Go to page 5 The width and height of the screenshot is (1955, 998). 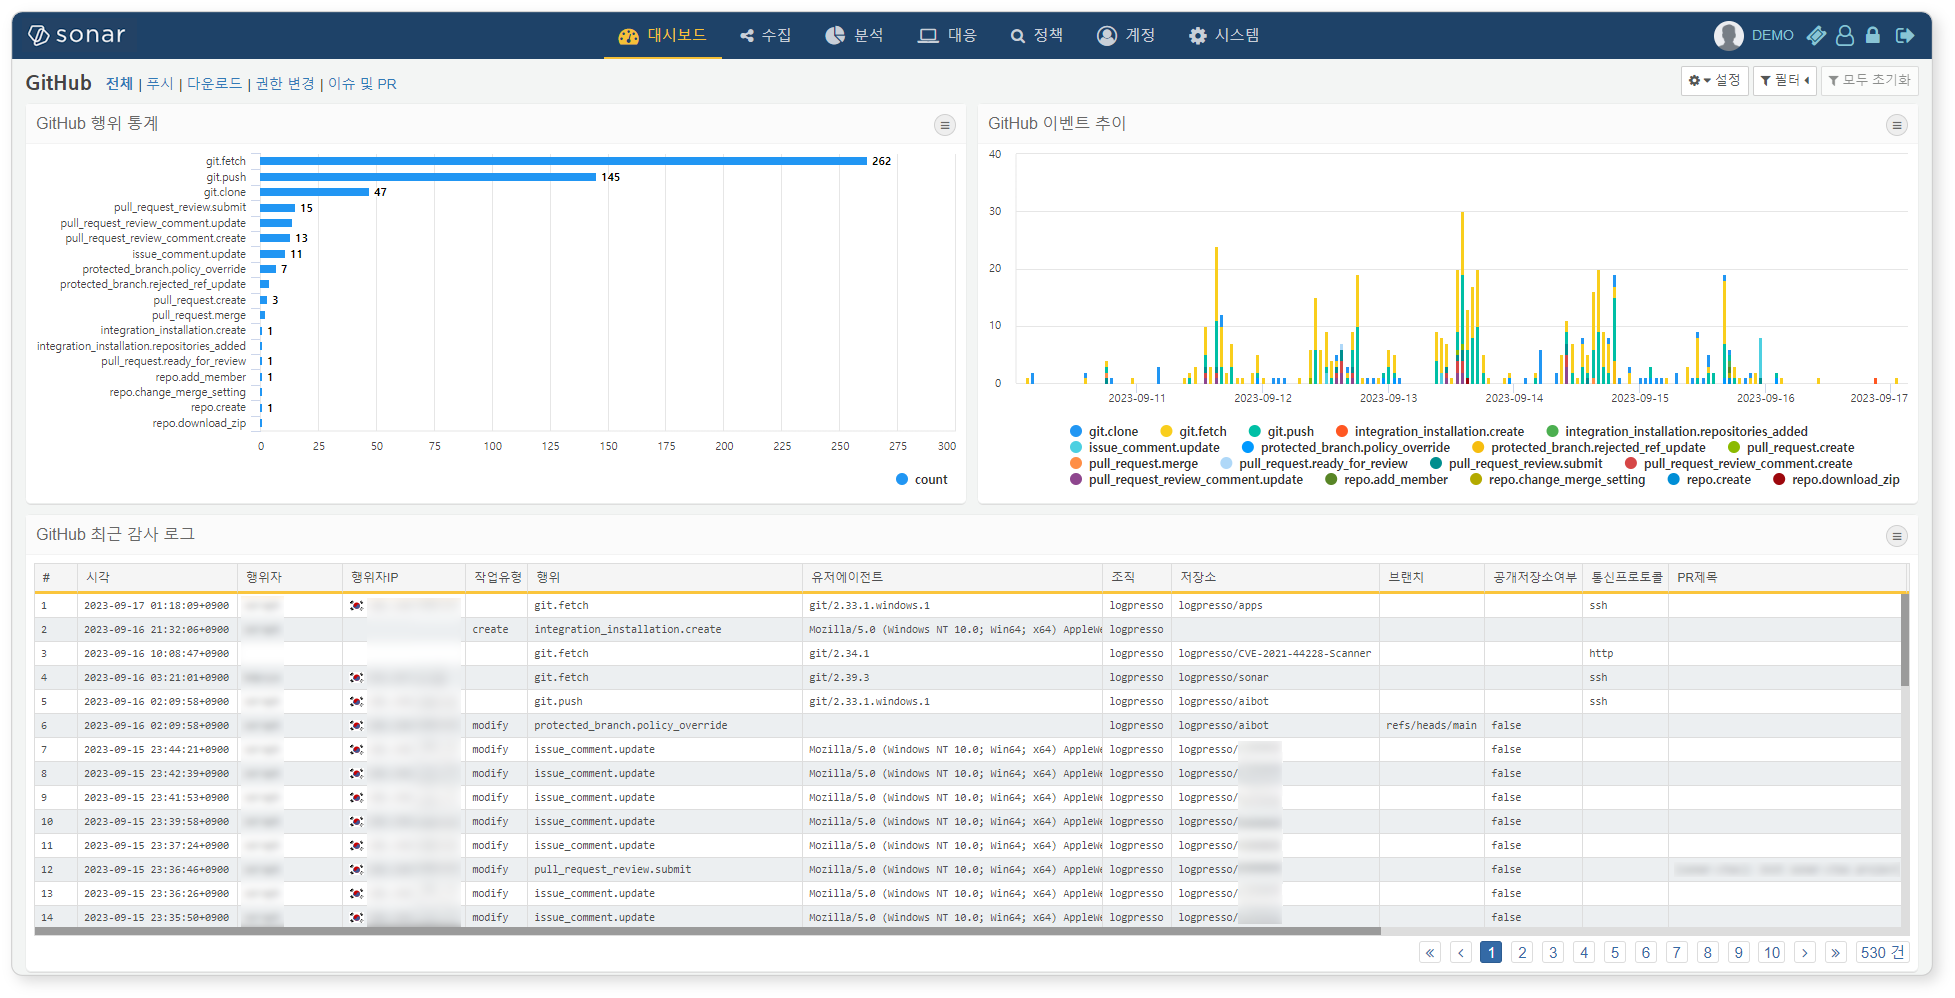1615,953
